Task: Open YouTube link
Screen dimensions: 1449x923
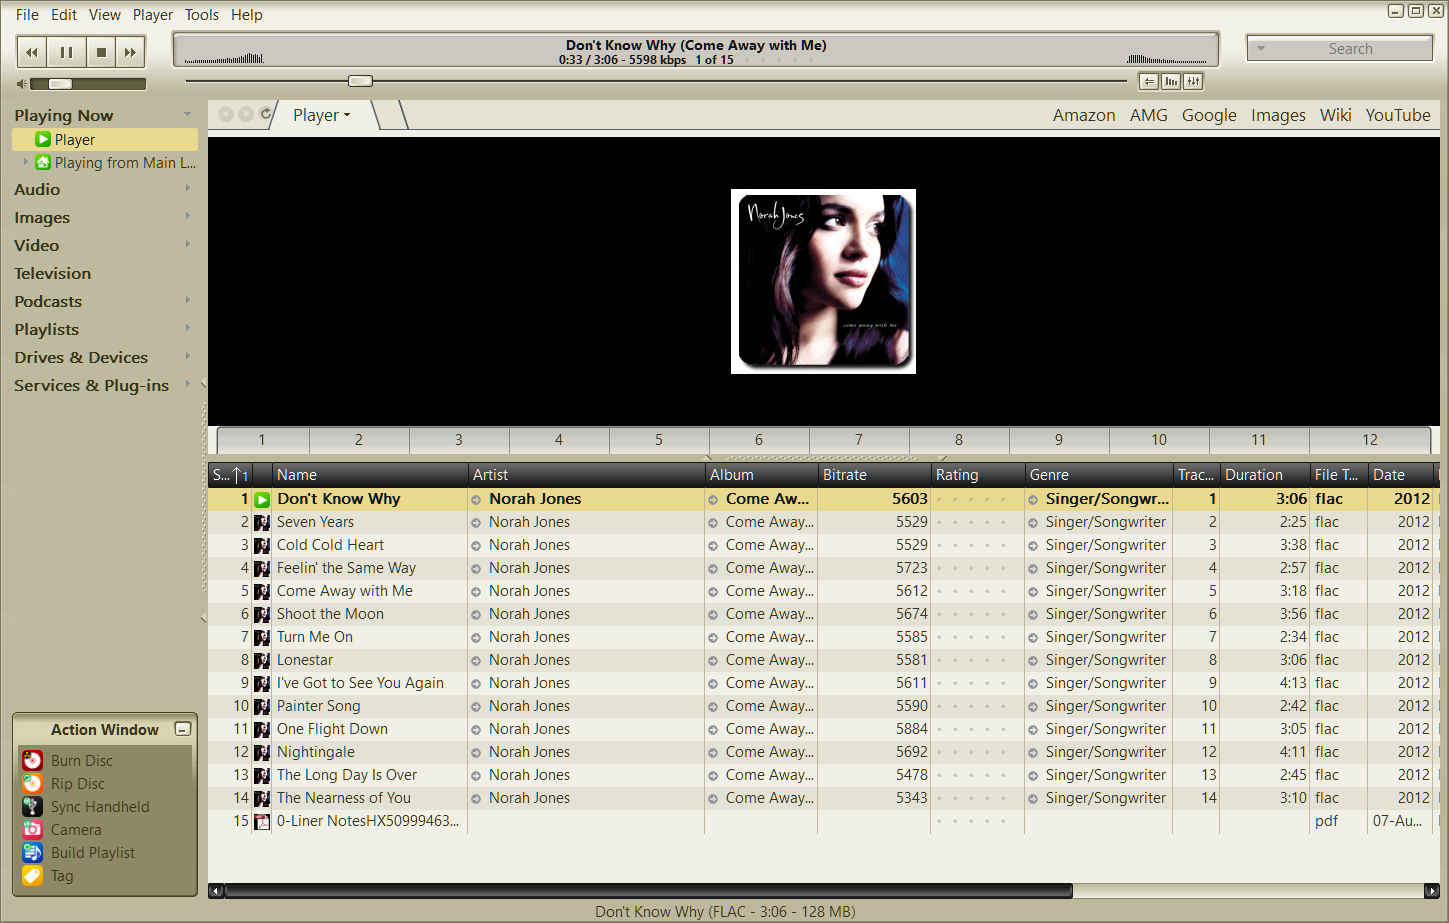Action: tap(1398, 116)
